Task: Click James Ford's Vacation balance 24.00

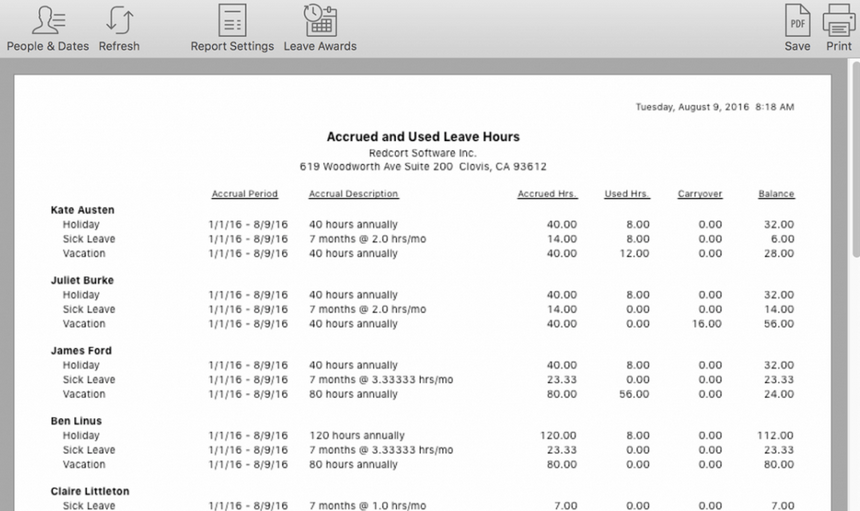Action: point(779,394)
